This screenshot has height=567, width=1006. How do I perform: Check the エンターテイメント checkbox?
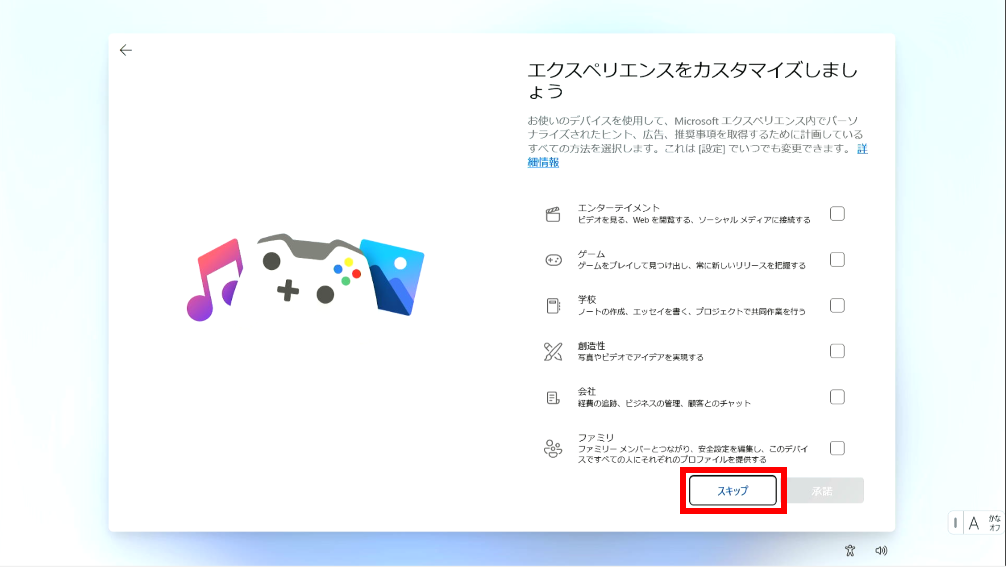pyautogui.click(x=837, y=214)
